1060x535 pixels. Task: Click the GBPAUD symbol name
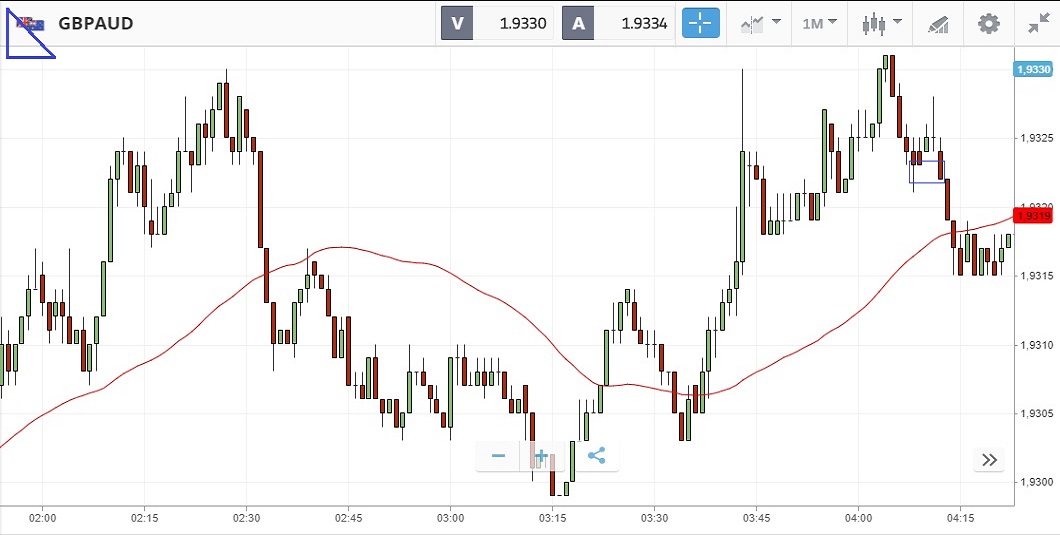pyautogui.click(x=96, y=23)
